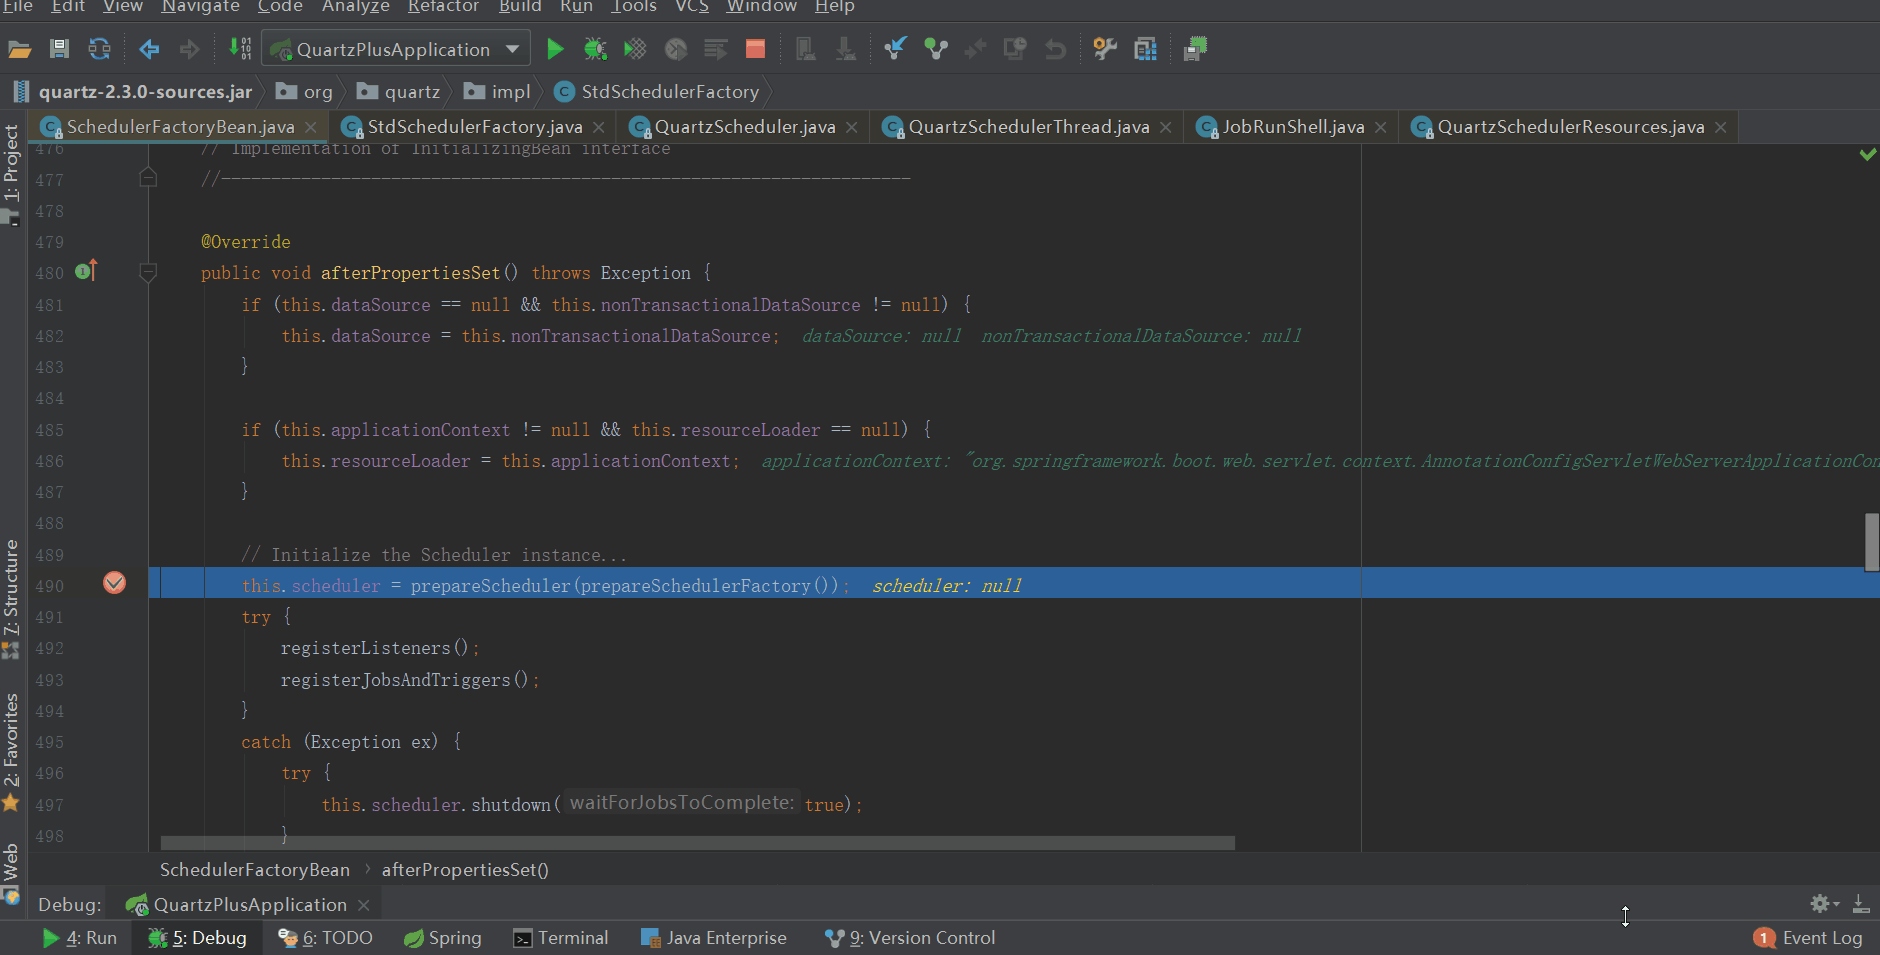The height and width of the screenshot is (955, 1880).
Task: Click the Build project icon
Action: 240,49
